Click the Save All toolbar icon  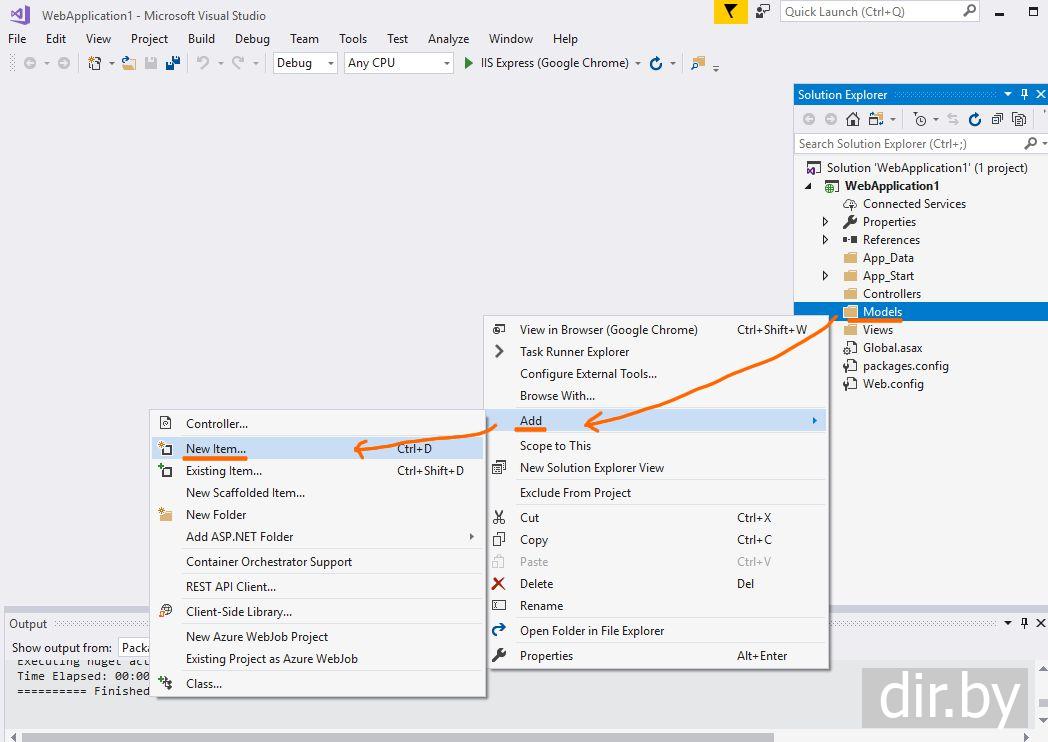point(173,63)
